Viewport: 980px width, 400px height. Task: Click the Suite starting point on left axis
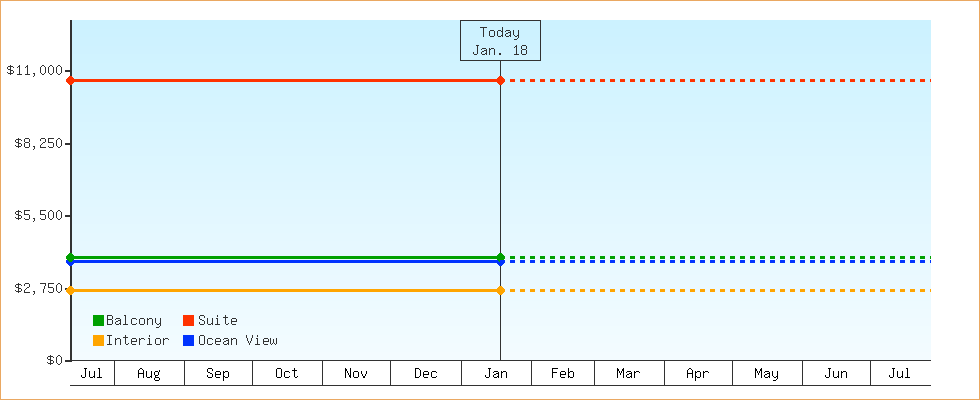(70, 80)
